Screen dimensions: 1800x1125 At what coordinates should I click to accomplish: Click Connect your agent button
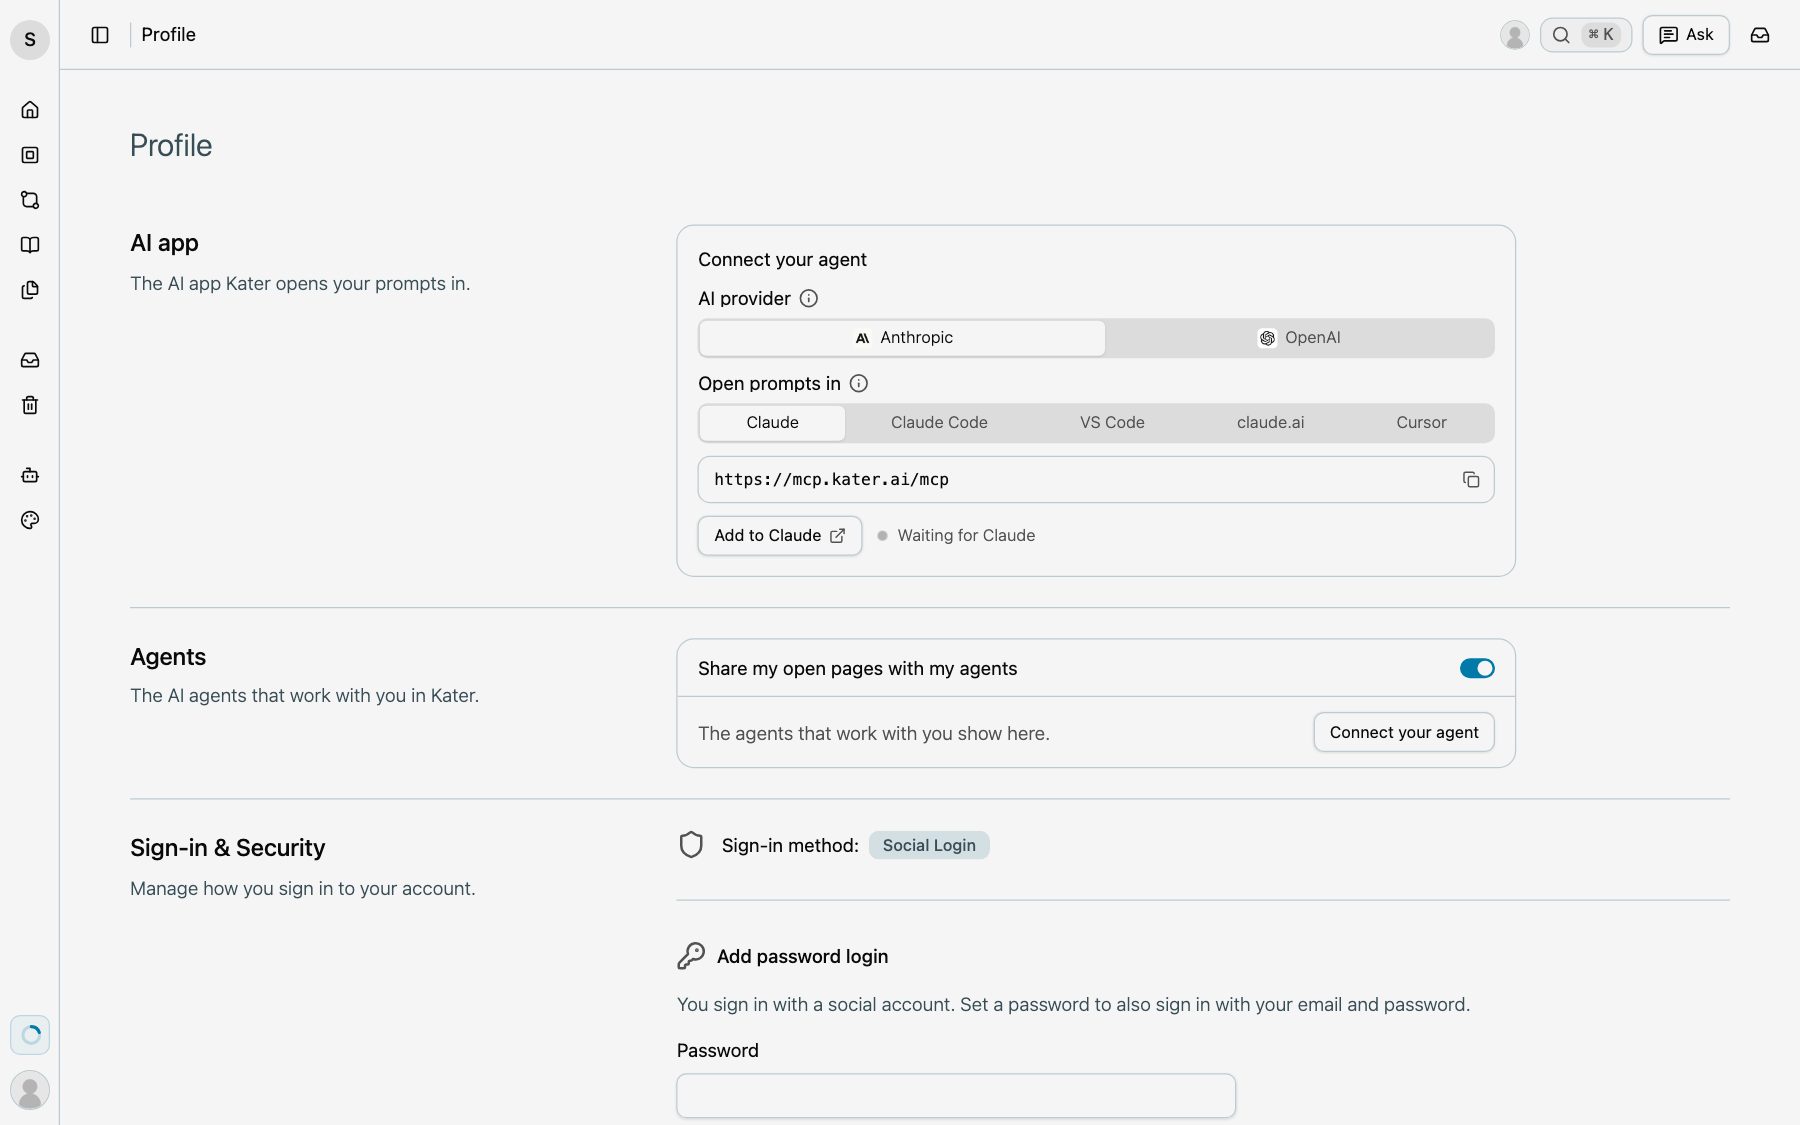coord(1404,732)
